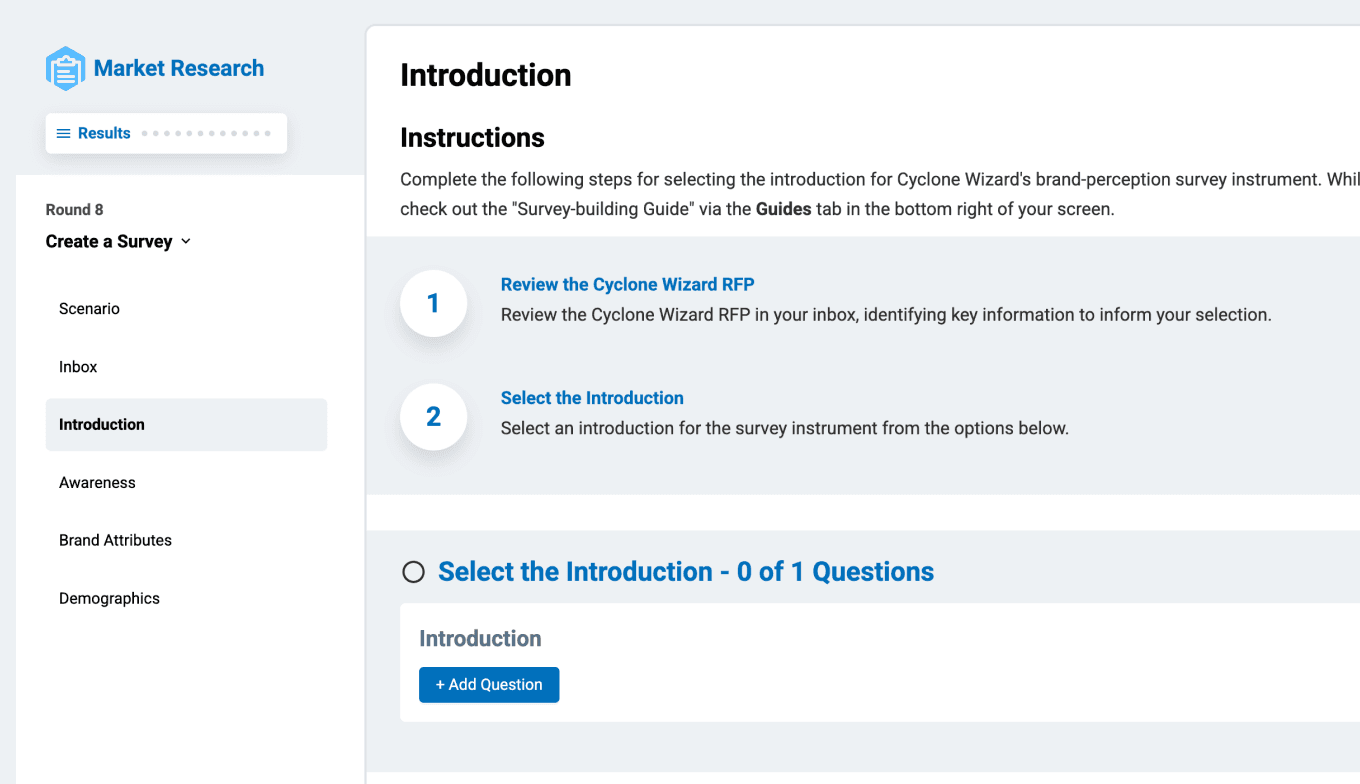Click the step 1 number circle
Image resolution: width=1360 pixels, height=784 pixels.
pyautogui.click(x=433, y=303)
